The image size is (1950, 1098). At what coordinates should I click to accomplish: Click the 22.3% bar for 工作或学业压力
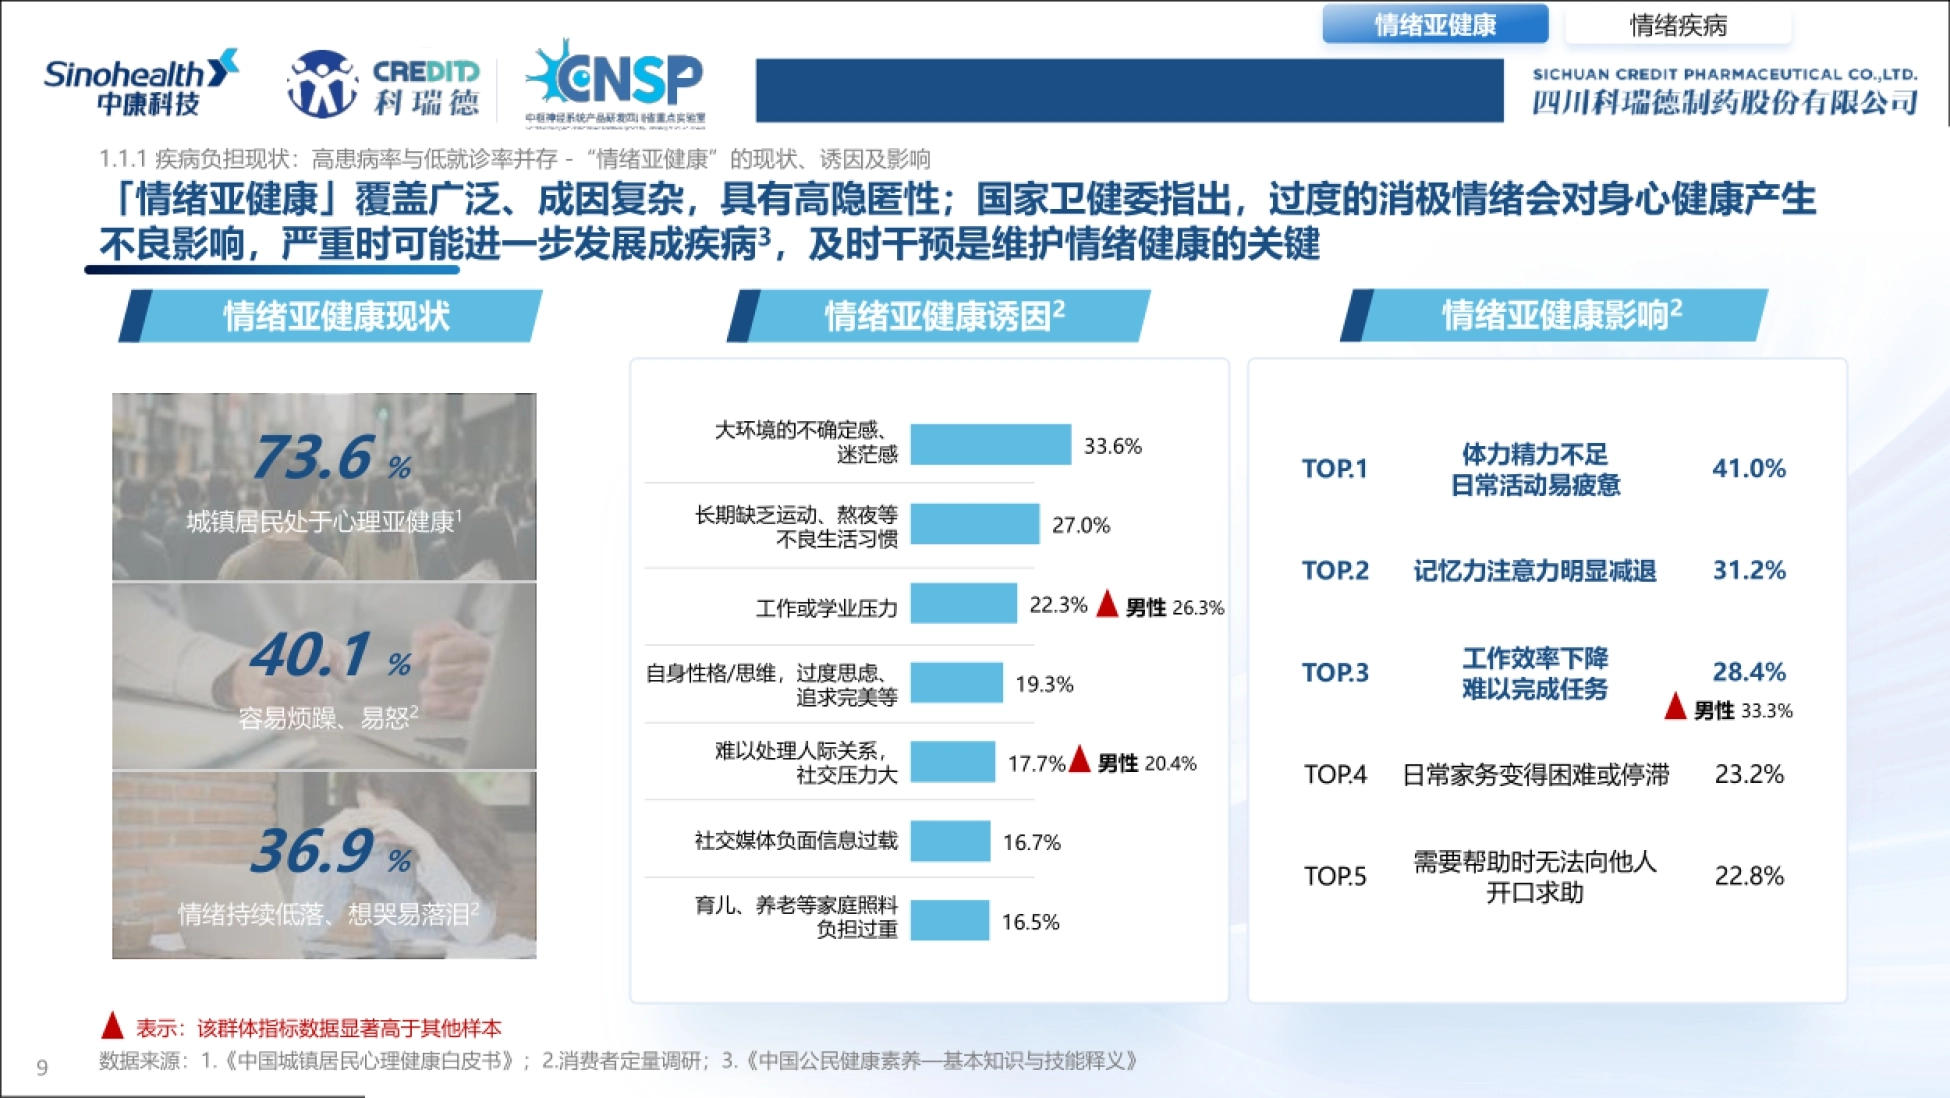pos(964,604)
